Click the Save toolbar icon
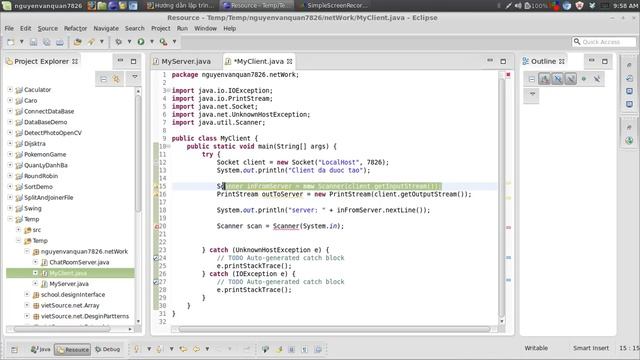Viewport: 640px width, 360px height. point(33,42)
